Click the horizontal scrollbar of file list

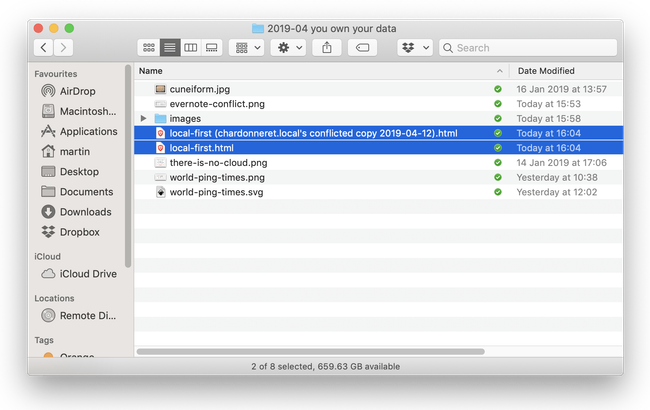[310, 351]
